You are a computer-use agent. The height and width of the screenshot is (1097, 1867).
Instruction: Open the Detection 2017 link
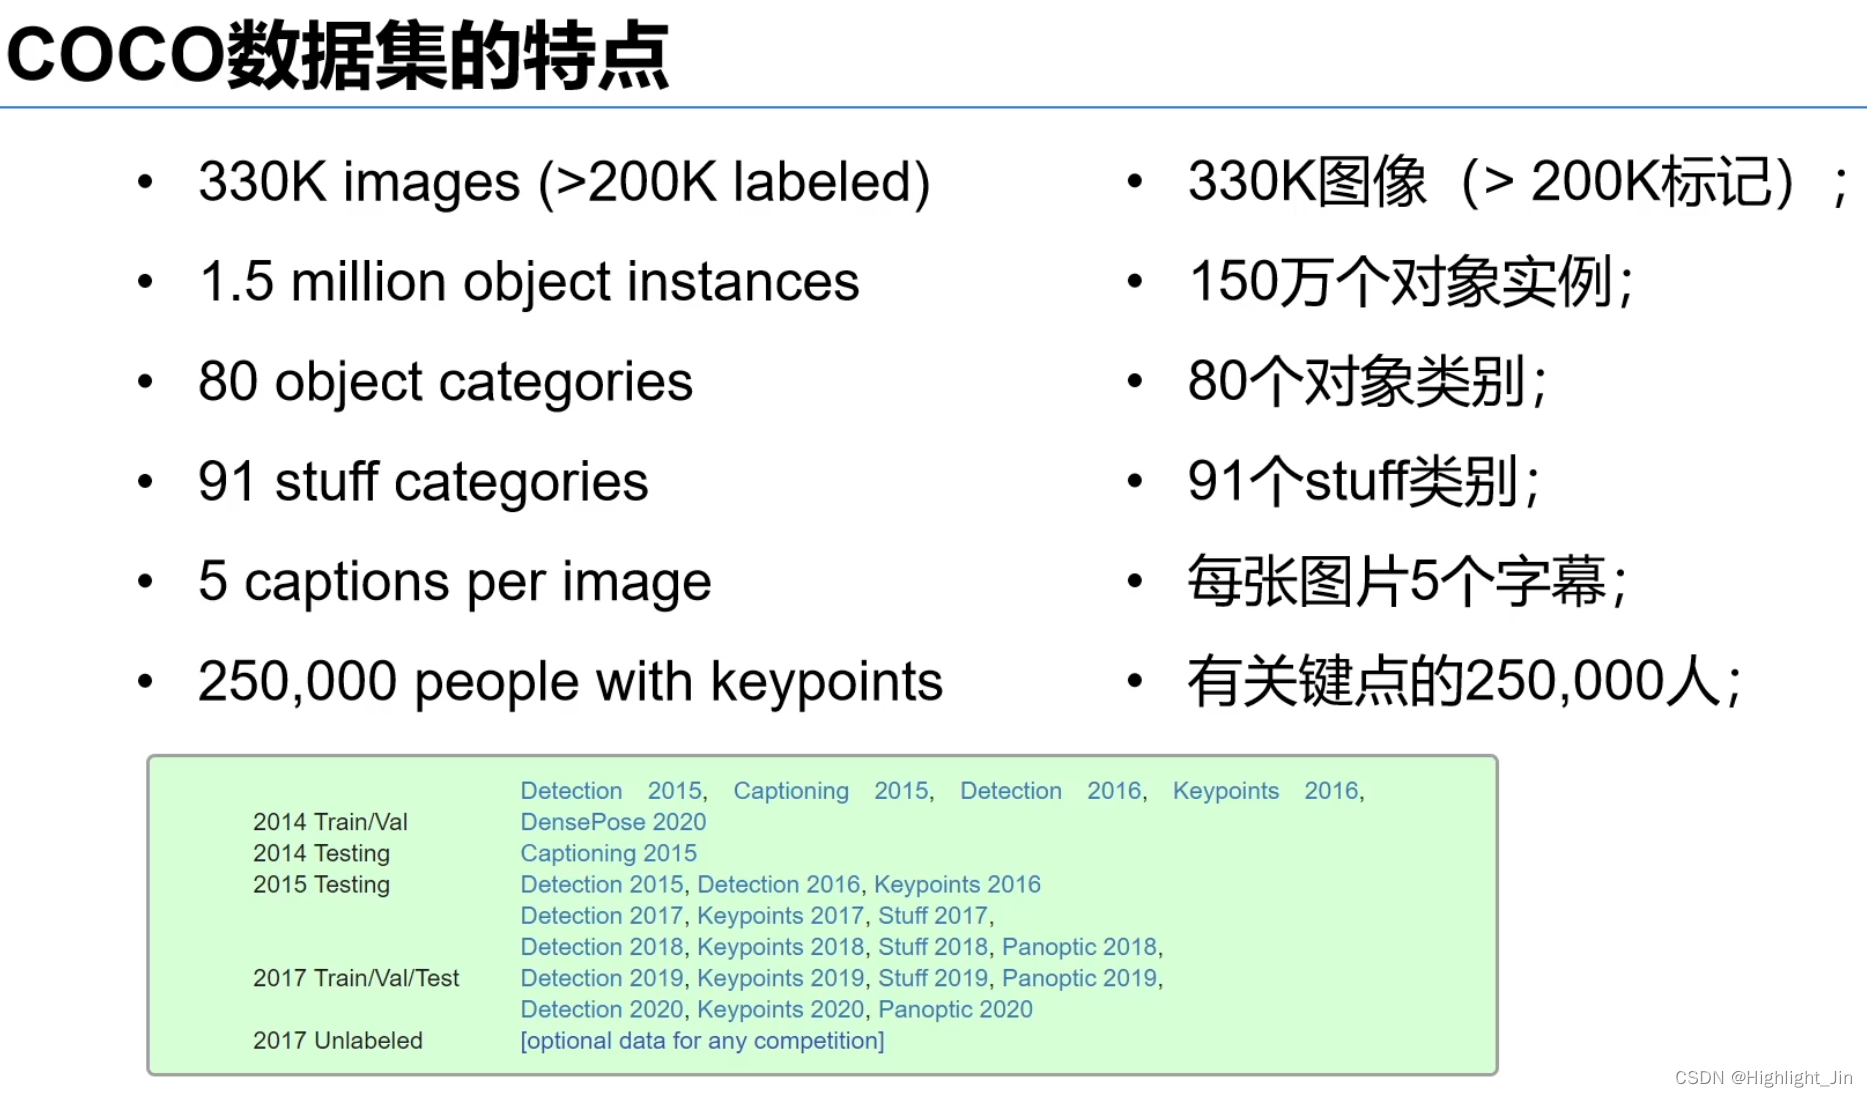[x=601, y=915]
